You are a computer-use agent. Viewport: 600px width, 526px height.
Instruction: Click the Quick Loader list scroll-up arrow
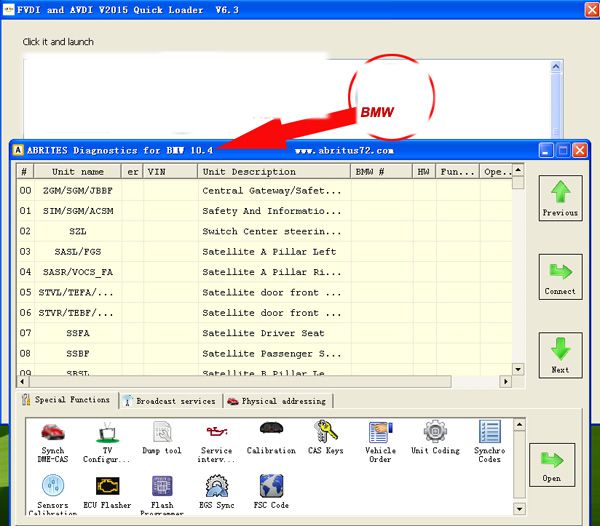pos(556,67)
